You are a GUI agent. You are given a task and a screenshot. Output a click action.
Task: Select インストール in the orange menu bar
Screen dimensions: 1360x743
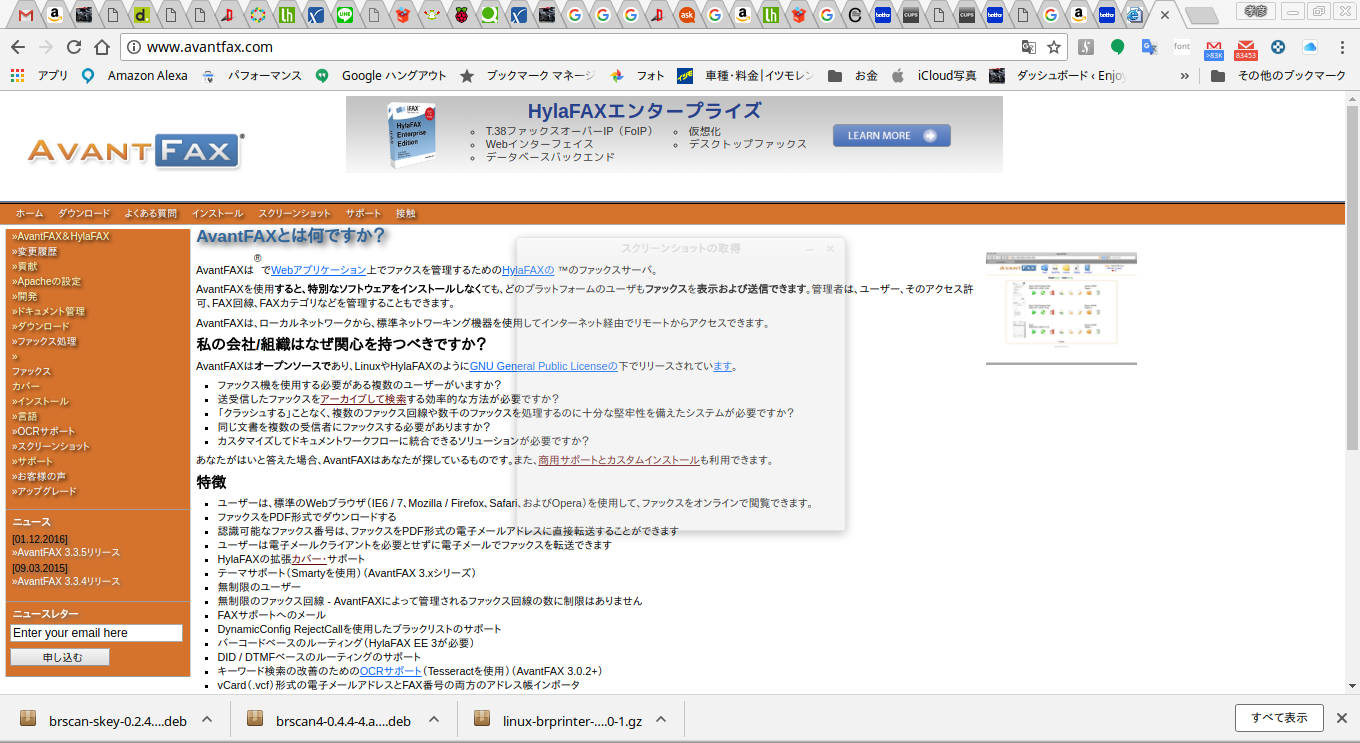217,214
